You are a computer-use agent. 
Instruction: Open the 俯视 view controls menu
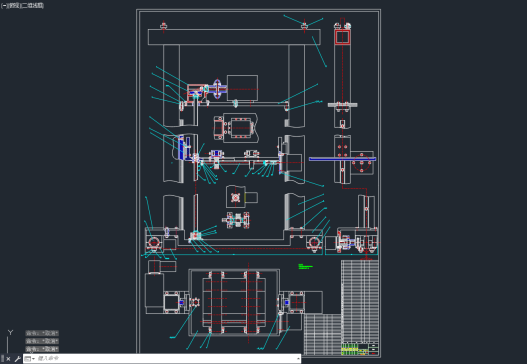[13, 6]
